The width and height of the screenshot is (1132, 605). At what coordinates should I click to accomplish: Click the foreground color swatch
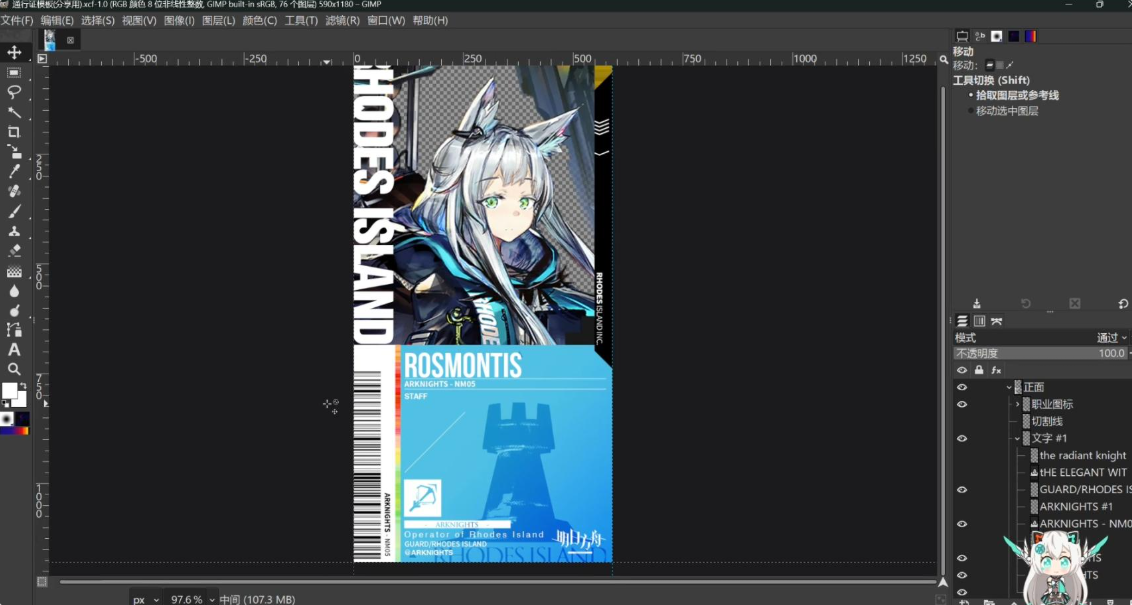9,391
